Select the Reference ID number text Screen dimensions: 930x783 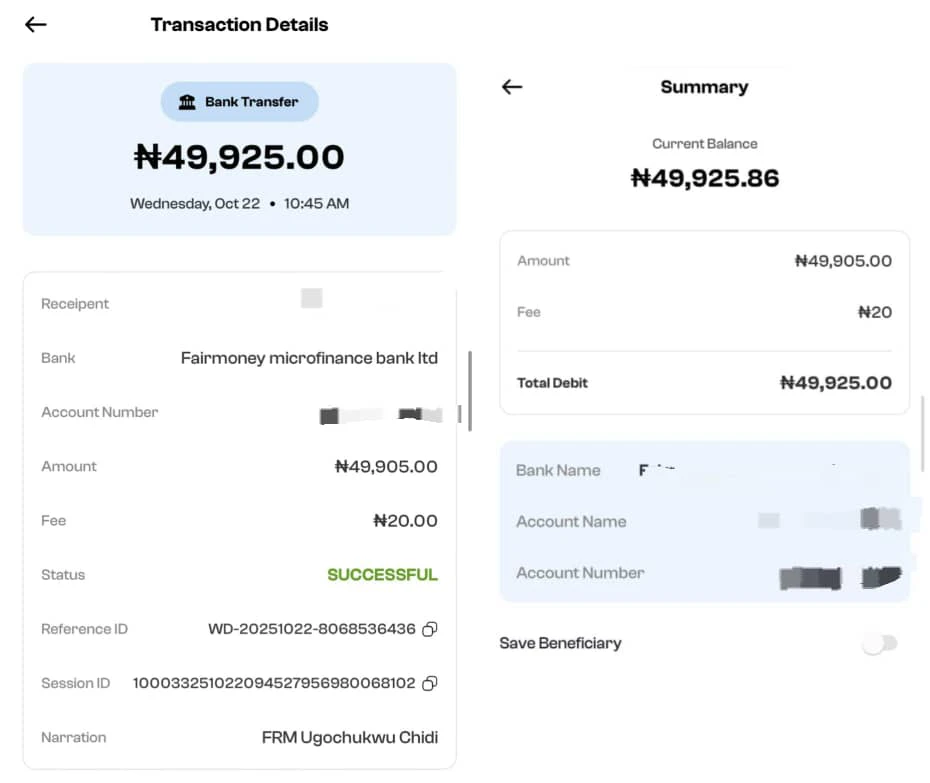tap(311, 629)
